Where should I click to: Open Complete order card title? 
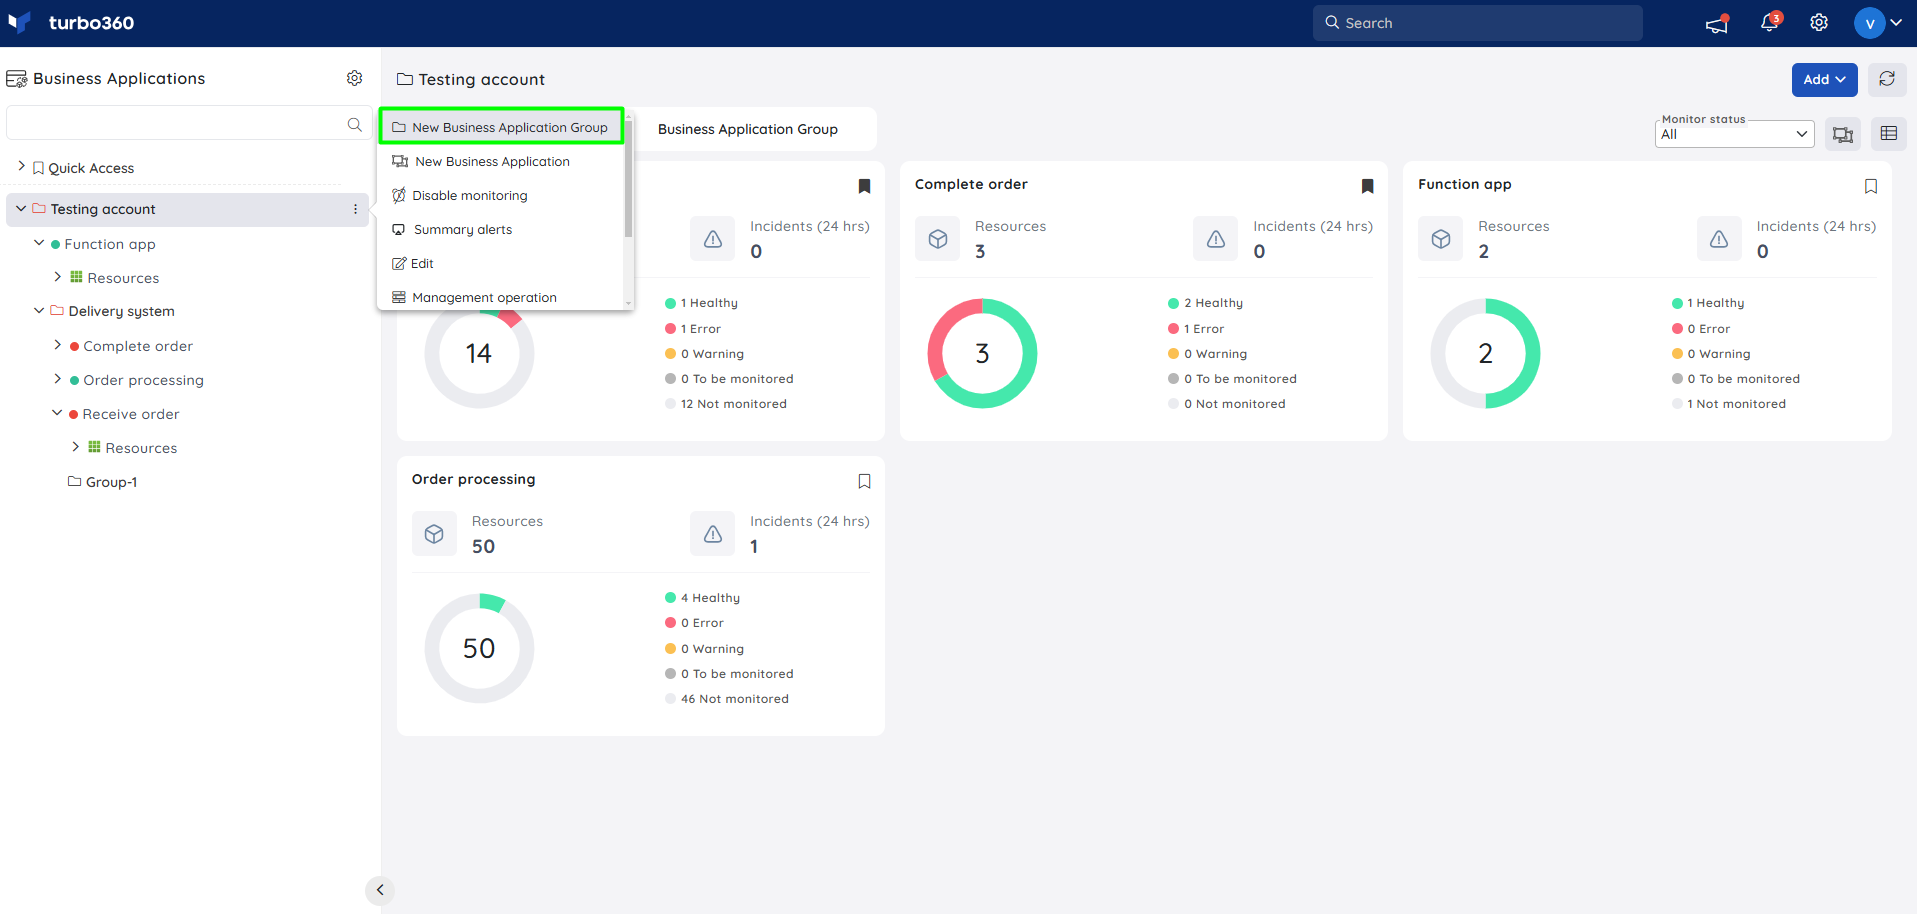[971, 184]
